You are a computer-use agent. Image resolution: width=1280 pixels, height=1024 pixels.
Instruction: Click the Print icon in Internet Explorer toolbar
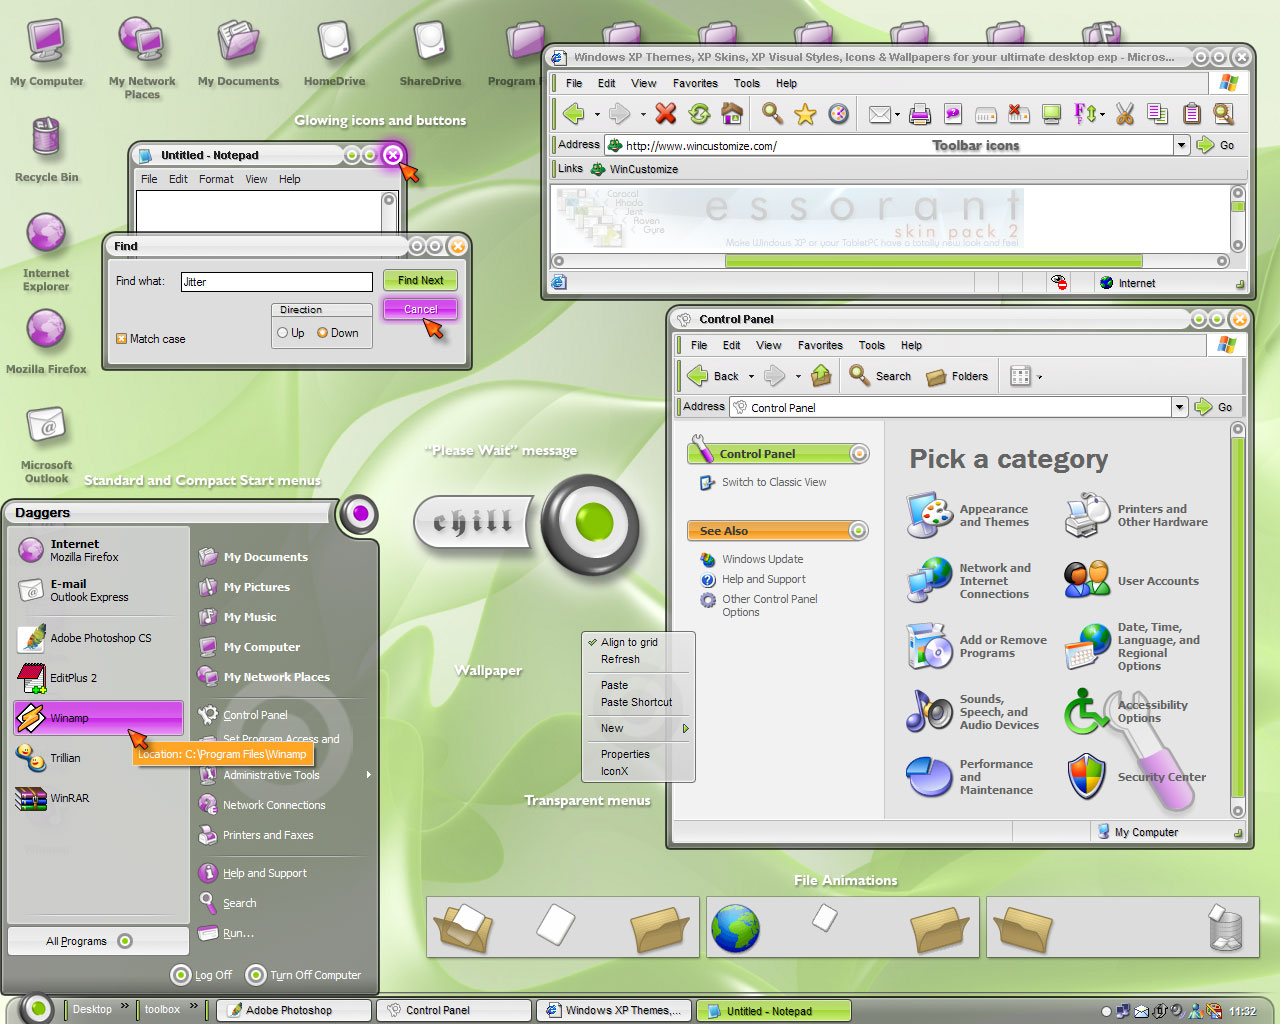click(x=920, y=114)
